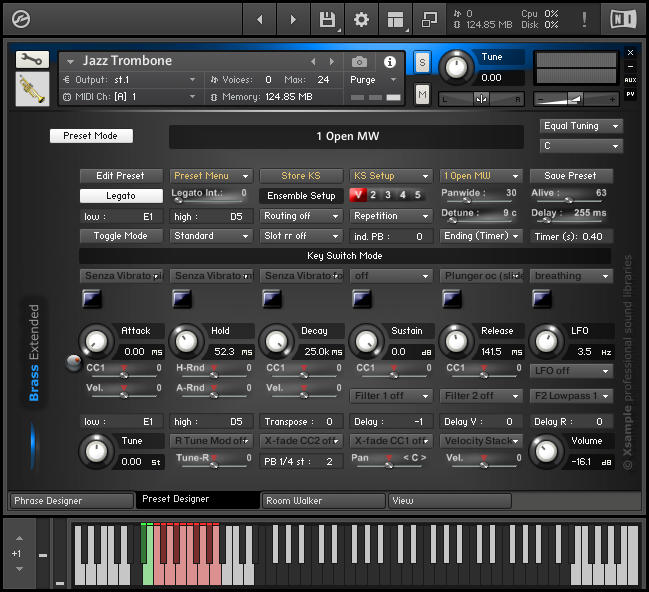Select next preset arrow beside Jazz Trombone
The height and width of the screenshot is (592, 649).
(332, 62)
